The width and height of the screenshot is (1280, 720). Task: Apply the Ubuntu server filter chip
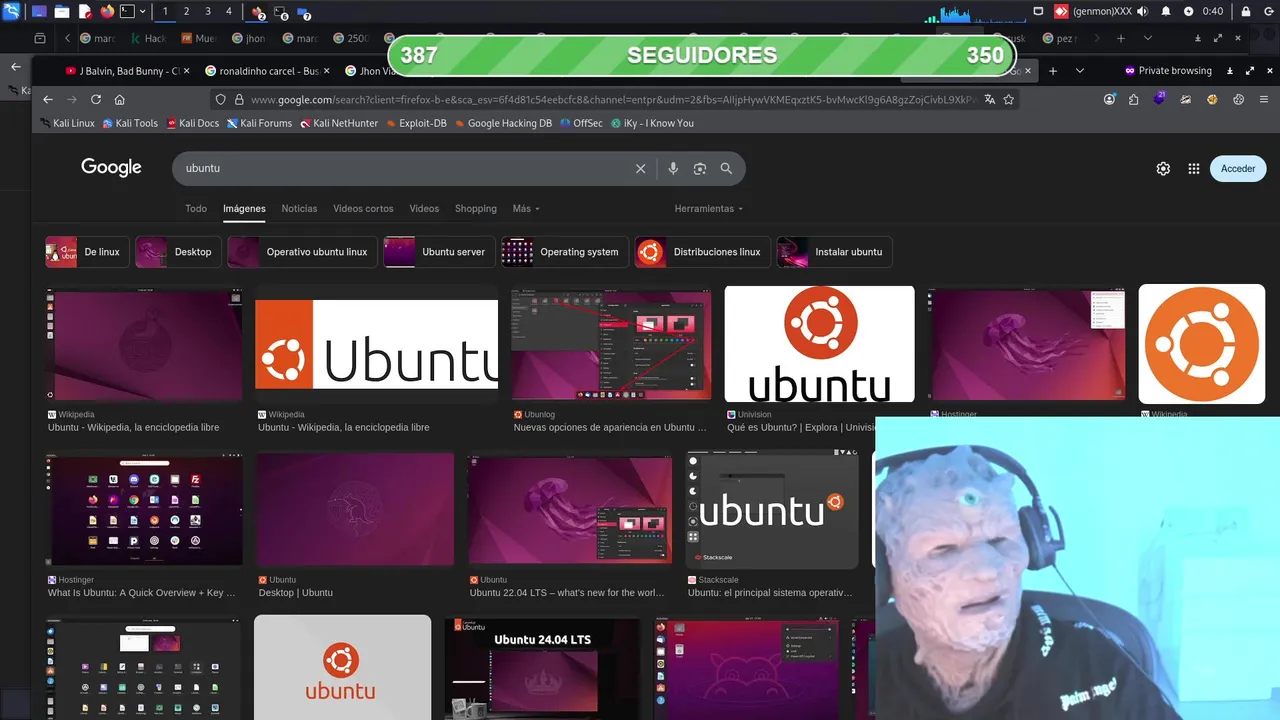(439, 252)
